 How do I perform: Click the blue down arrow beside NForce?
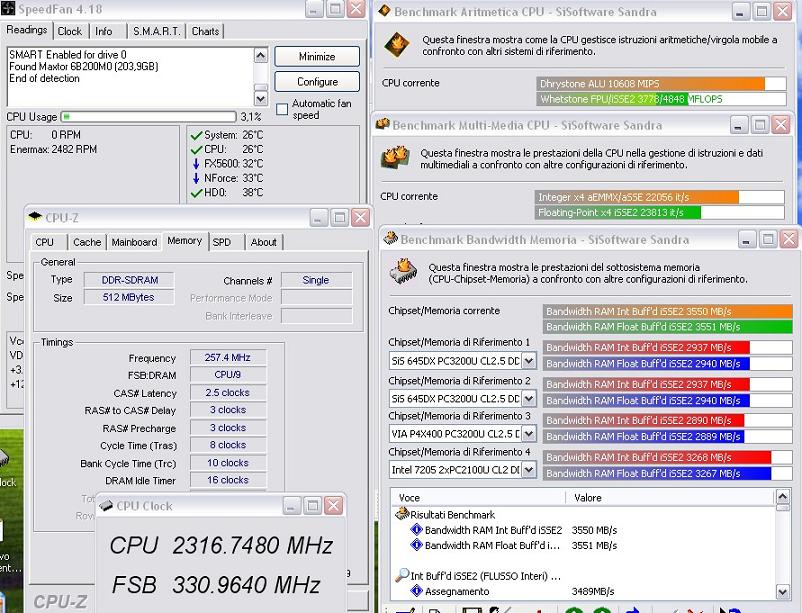click(196, 178)
